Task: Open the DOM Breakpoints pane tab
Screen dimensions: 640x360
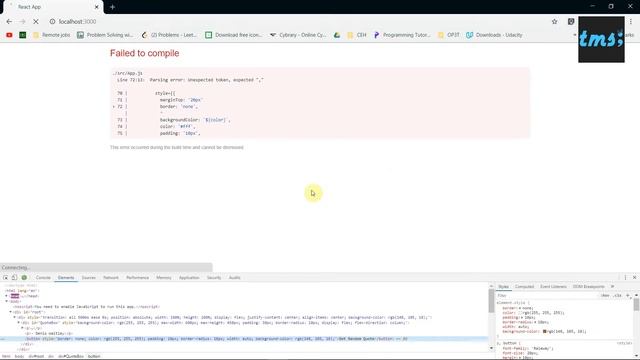Action: tap(589, 287)
